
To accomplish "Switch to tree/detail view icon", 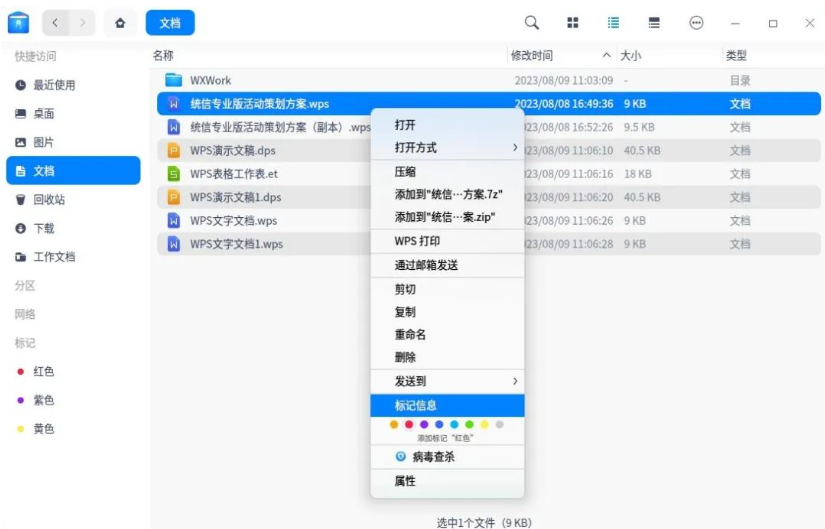I will point(654,23).
